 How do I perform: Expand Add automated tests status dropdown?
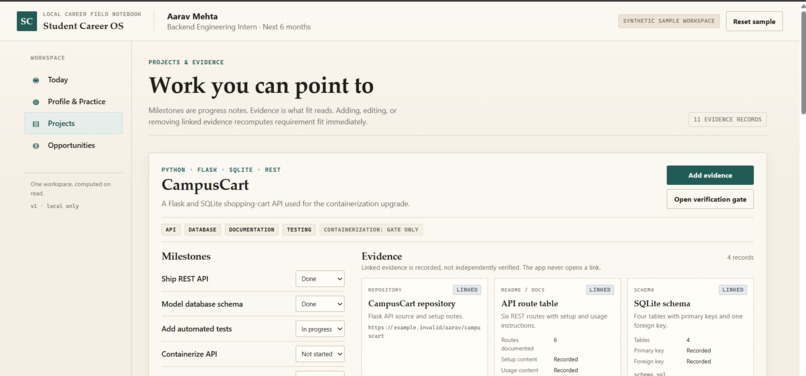click(320, 329)
